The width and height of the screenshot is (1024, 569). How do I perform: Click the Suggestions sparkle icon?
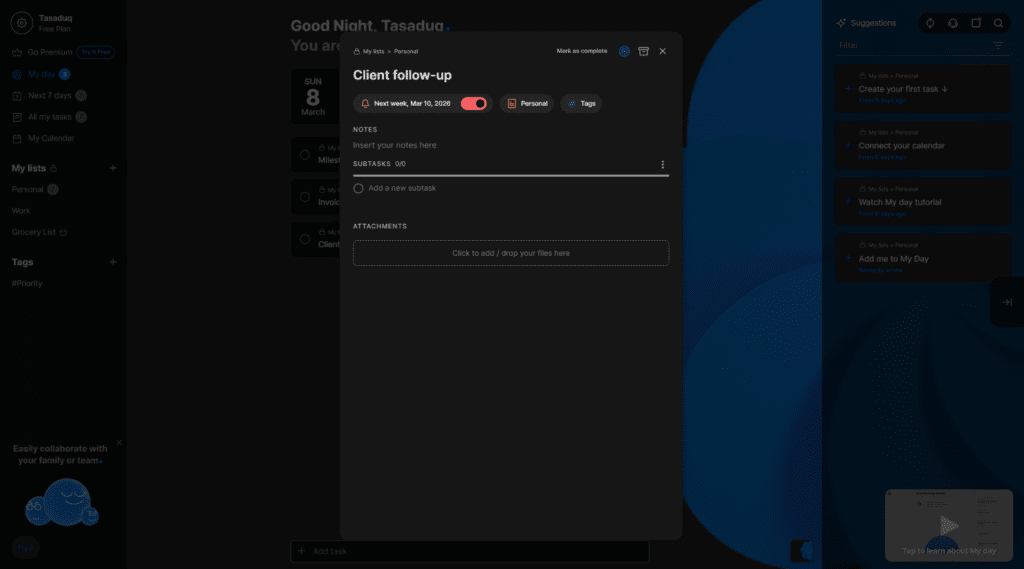(x=841, y=23)
